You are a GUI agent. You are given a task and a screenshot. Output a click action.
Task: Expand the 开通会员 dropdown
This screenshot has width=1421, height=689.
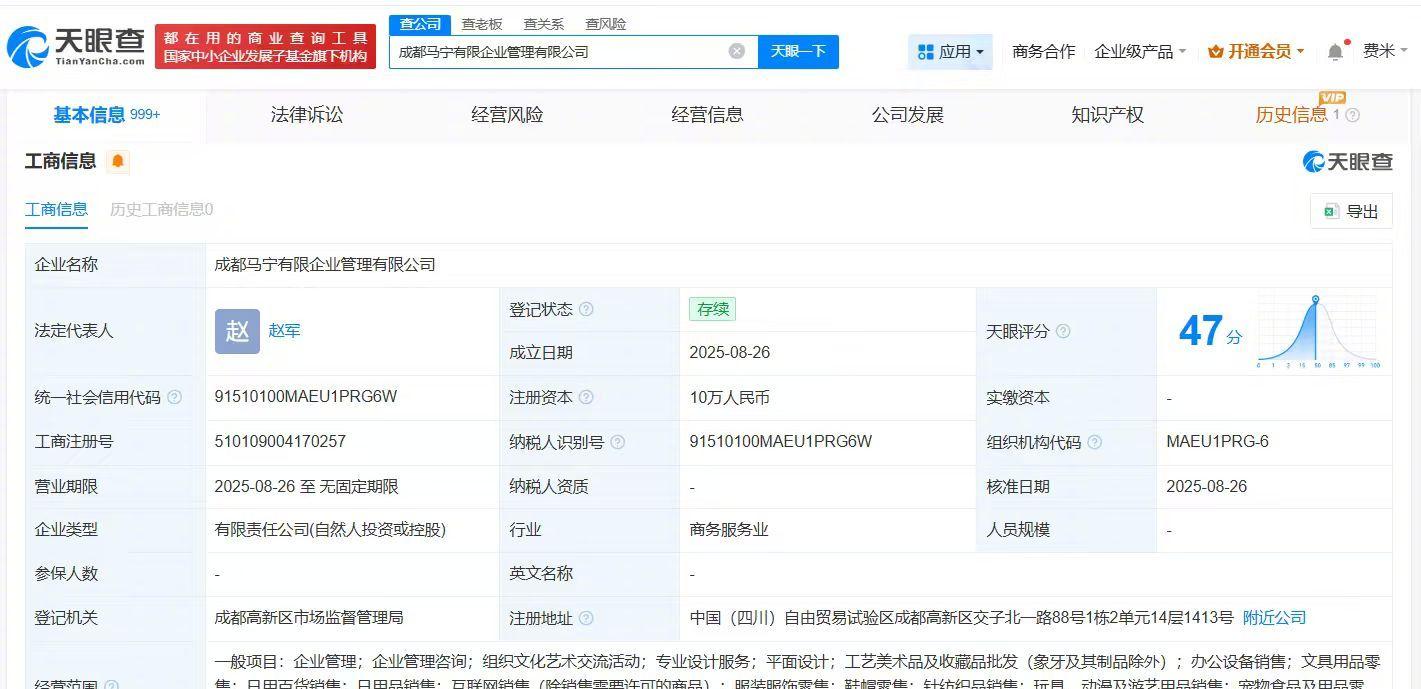pyautogui.click(x=1256, y=51)
